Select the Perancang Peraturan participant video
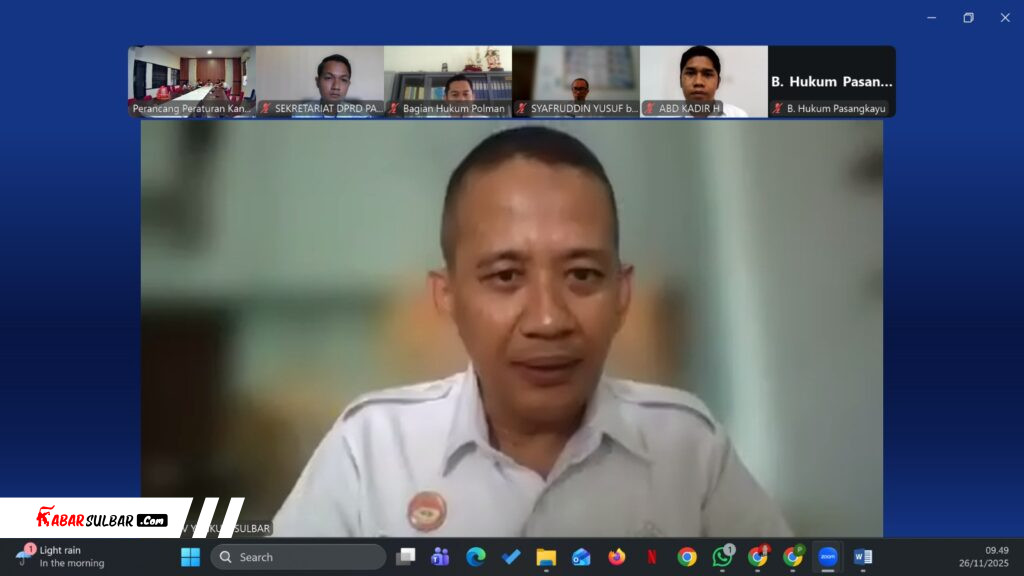 click(x=192, y=81)
